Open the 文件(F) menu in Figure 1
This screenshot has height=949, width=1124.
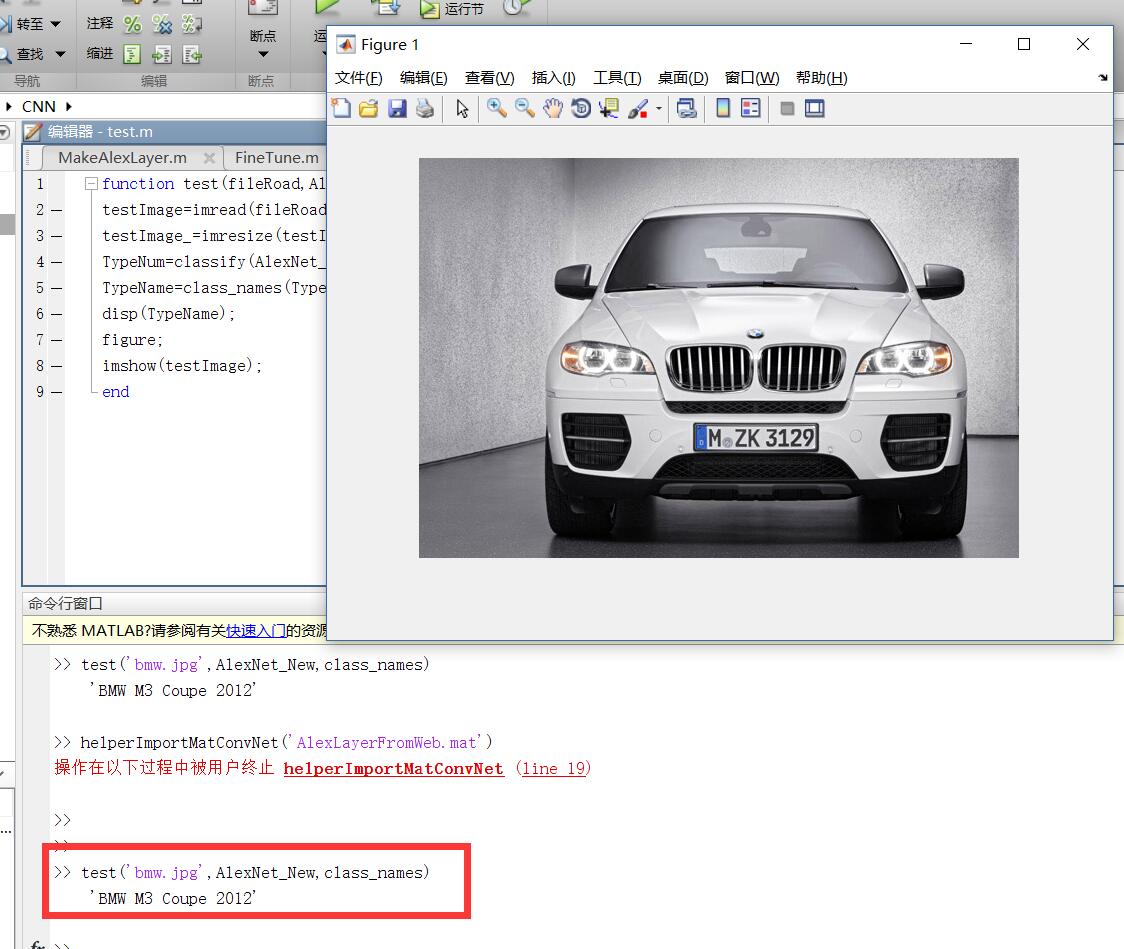[x=358, y=77]
